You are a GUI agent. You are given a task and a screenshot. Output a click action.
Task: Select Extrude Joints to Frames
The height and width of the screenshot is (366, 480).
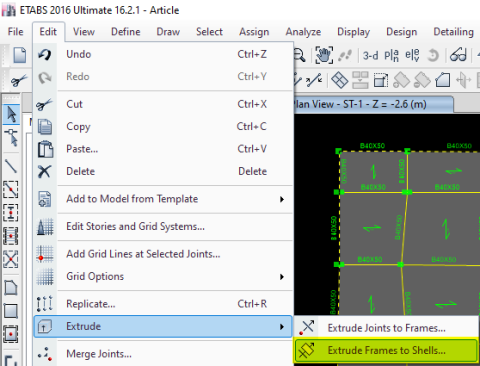(x=386, y=328)
